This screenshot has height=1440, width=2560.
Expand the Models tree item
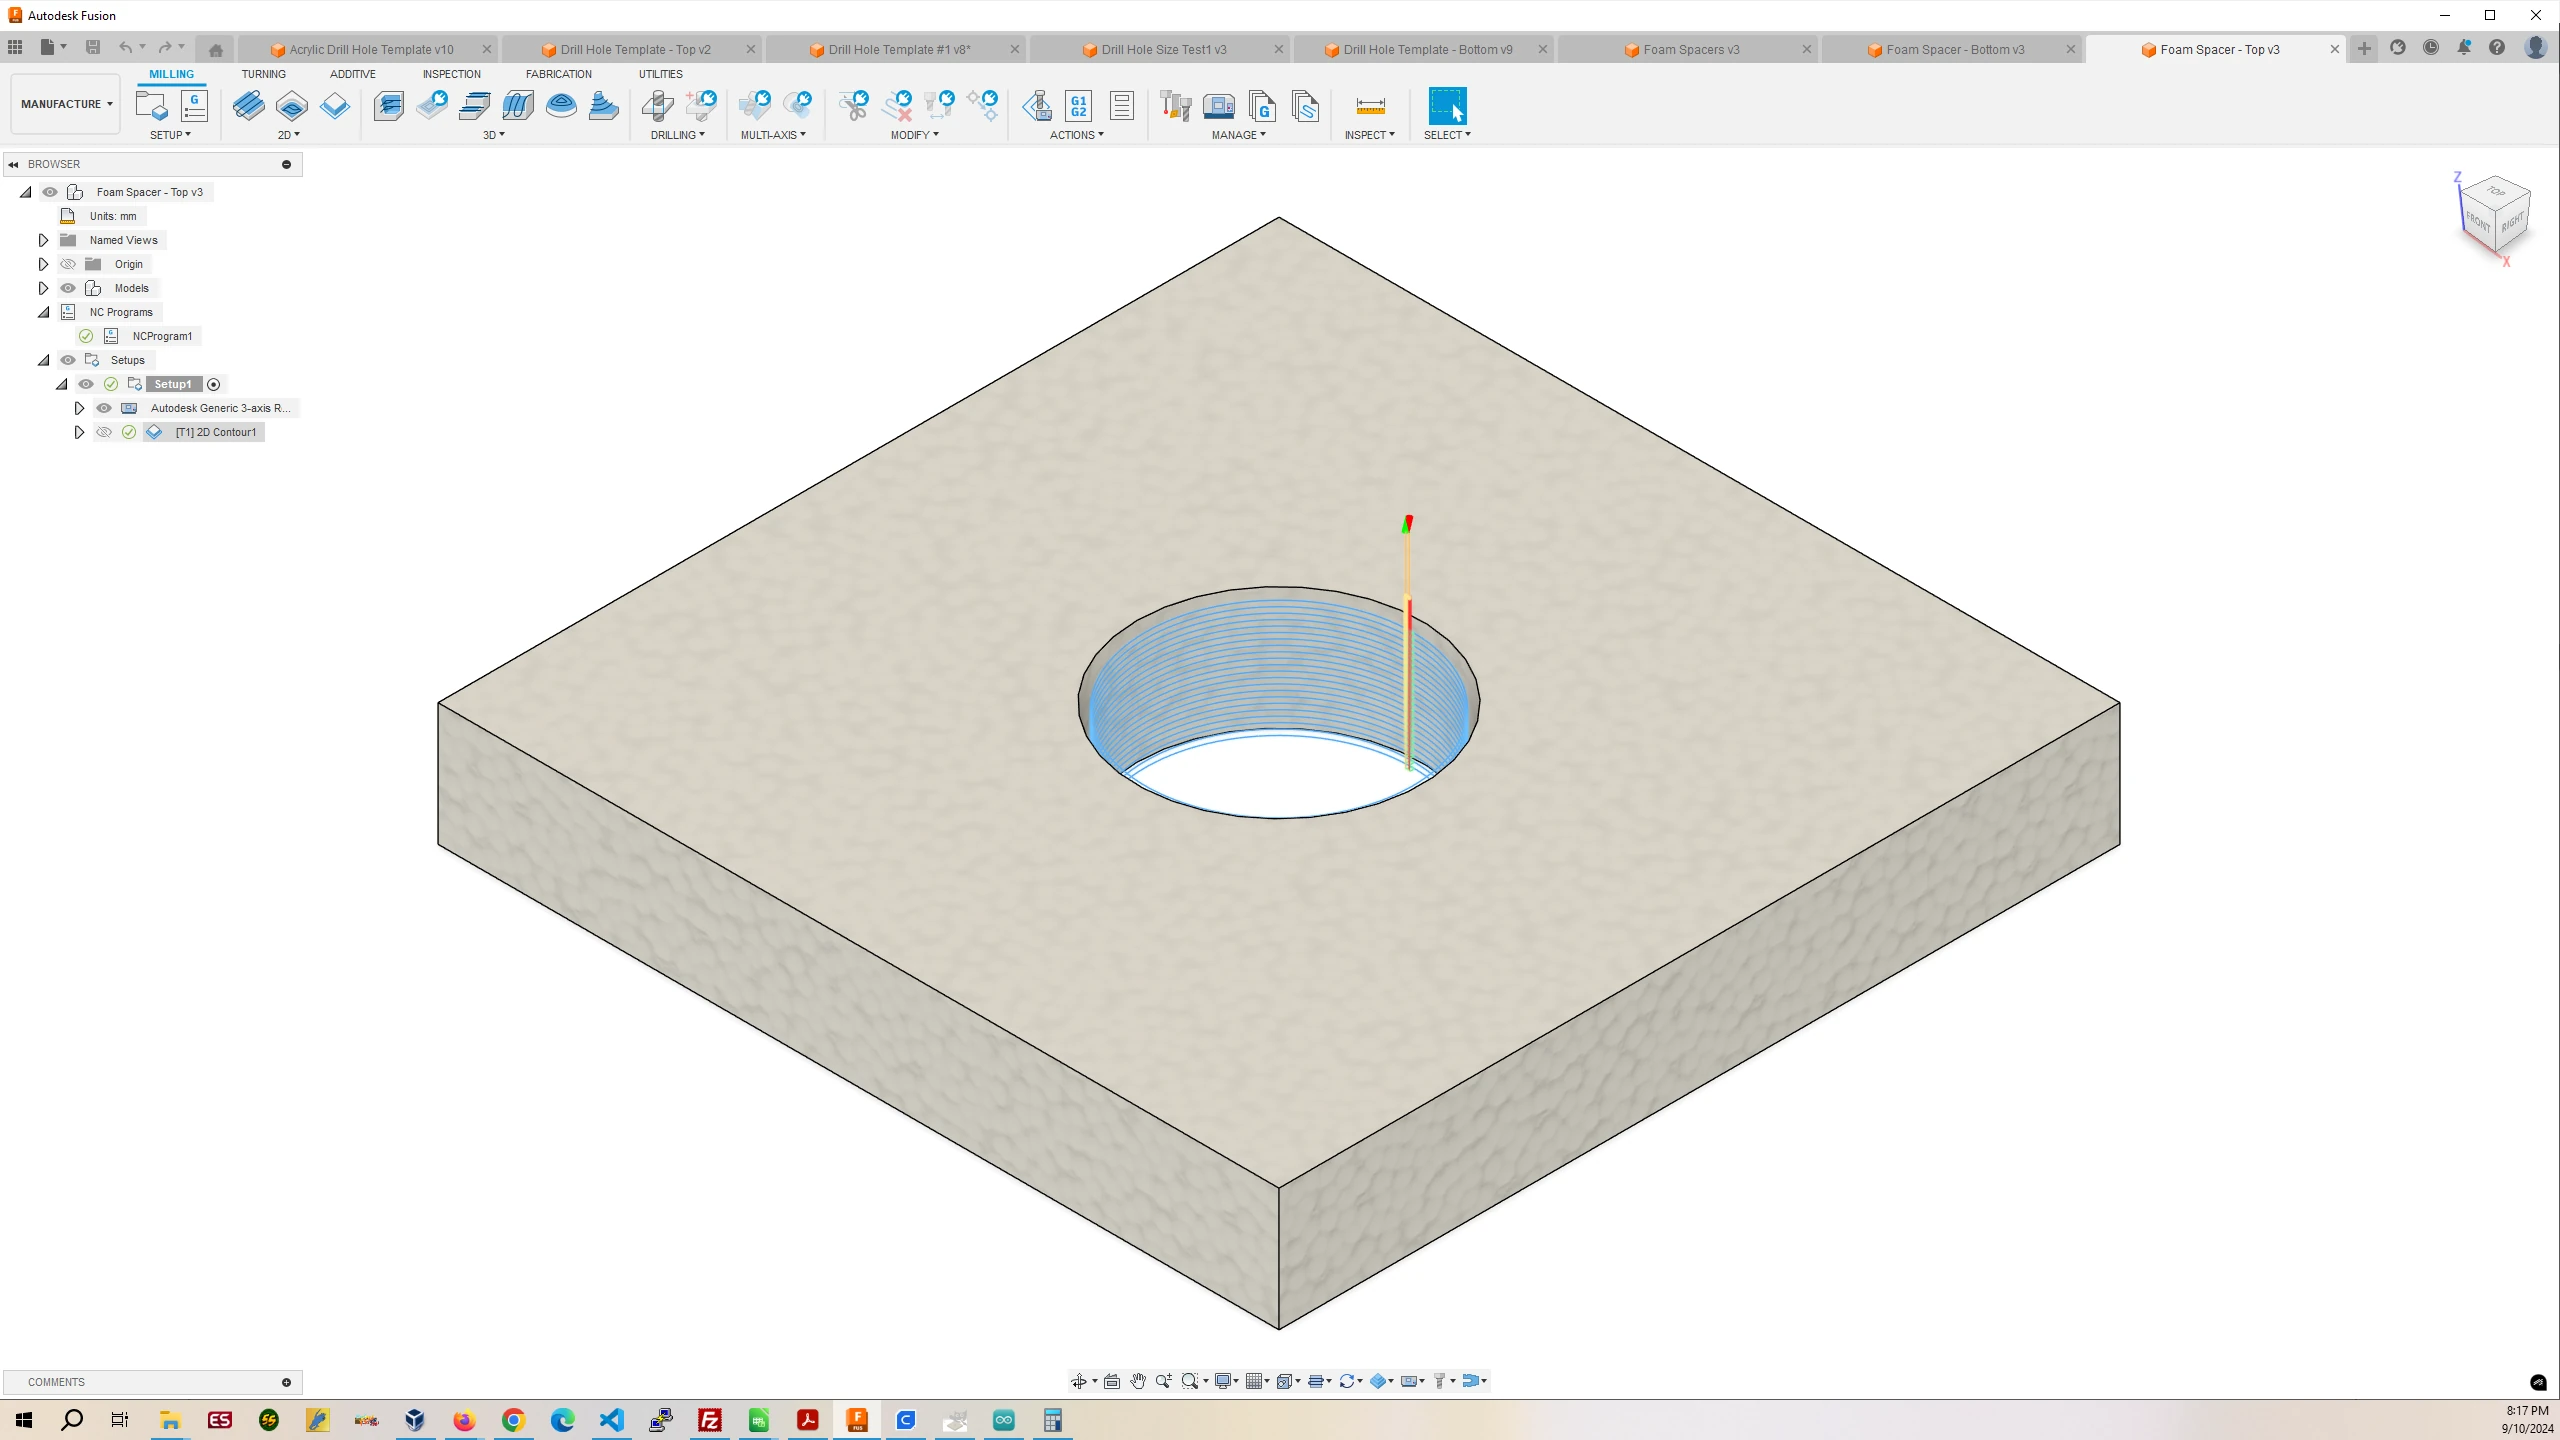[x=42, y=287]
